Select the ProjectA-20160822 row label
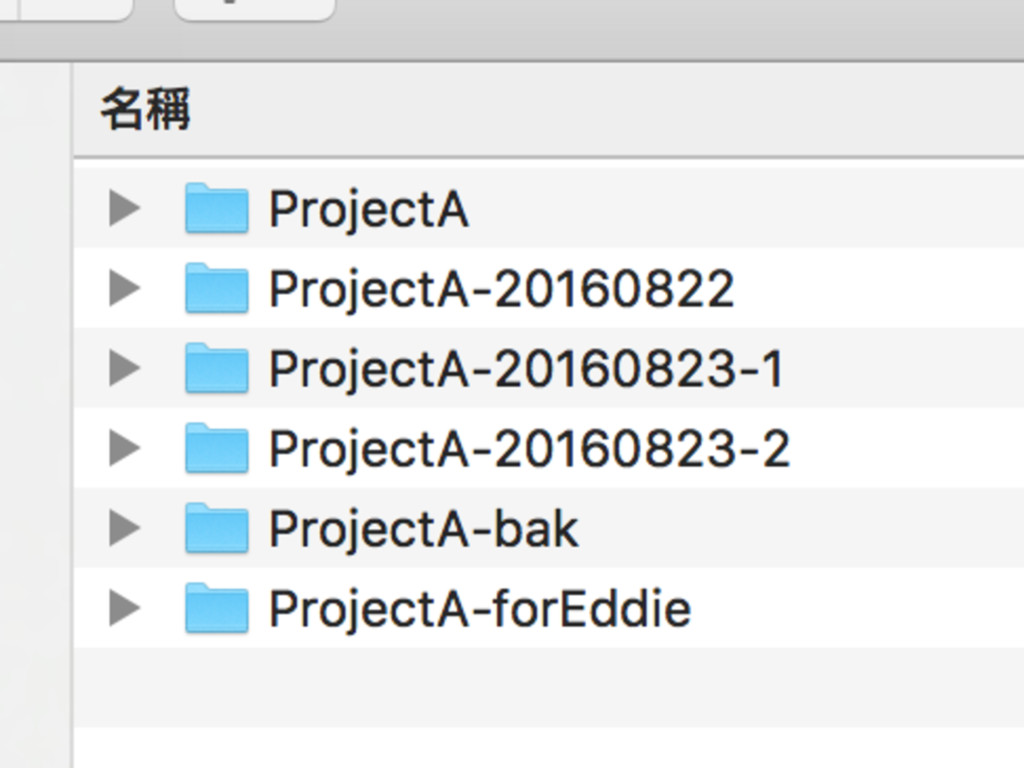Screen dimensions: 1024x768 tap(501, 290)
